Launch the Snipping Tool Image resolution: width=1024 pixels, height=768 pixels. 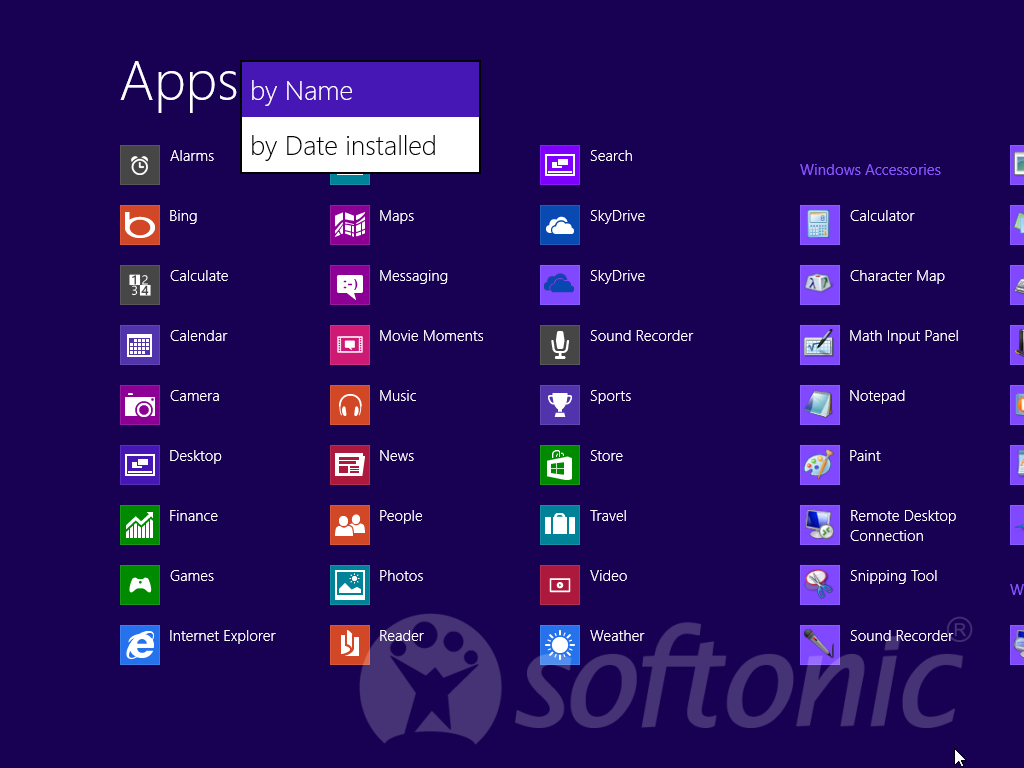point(820,585)
